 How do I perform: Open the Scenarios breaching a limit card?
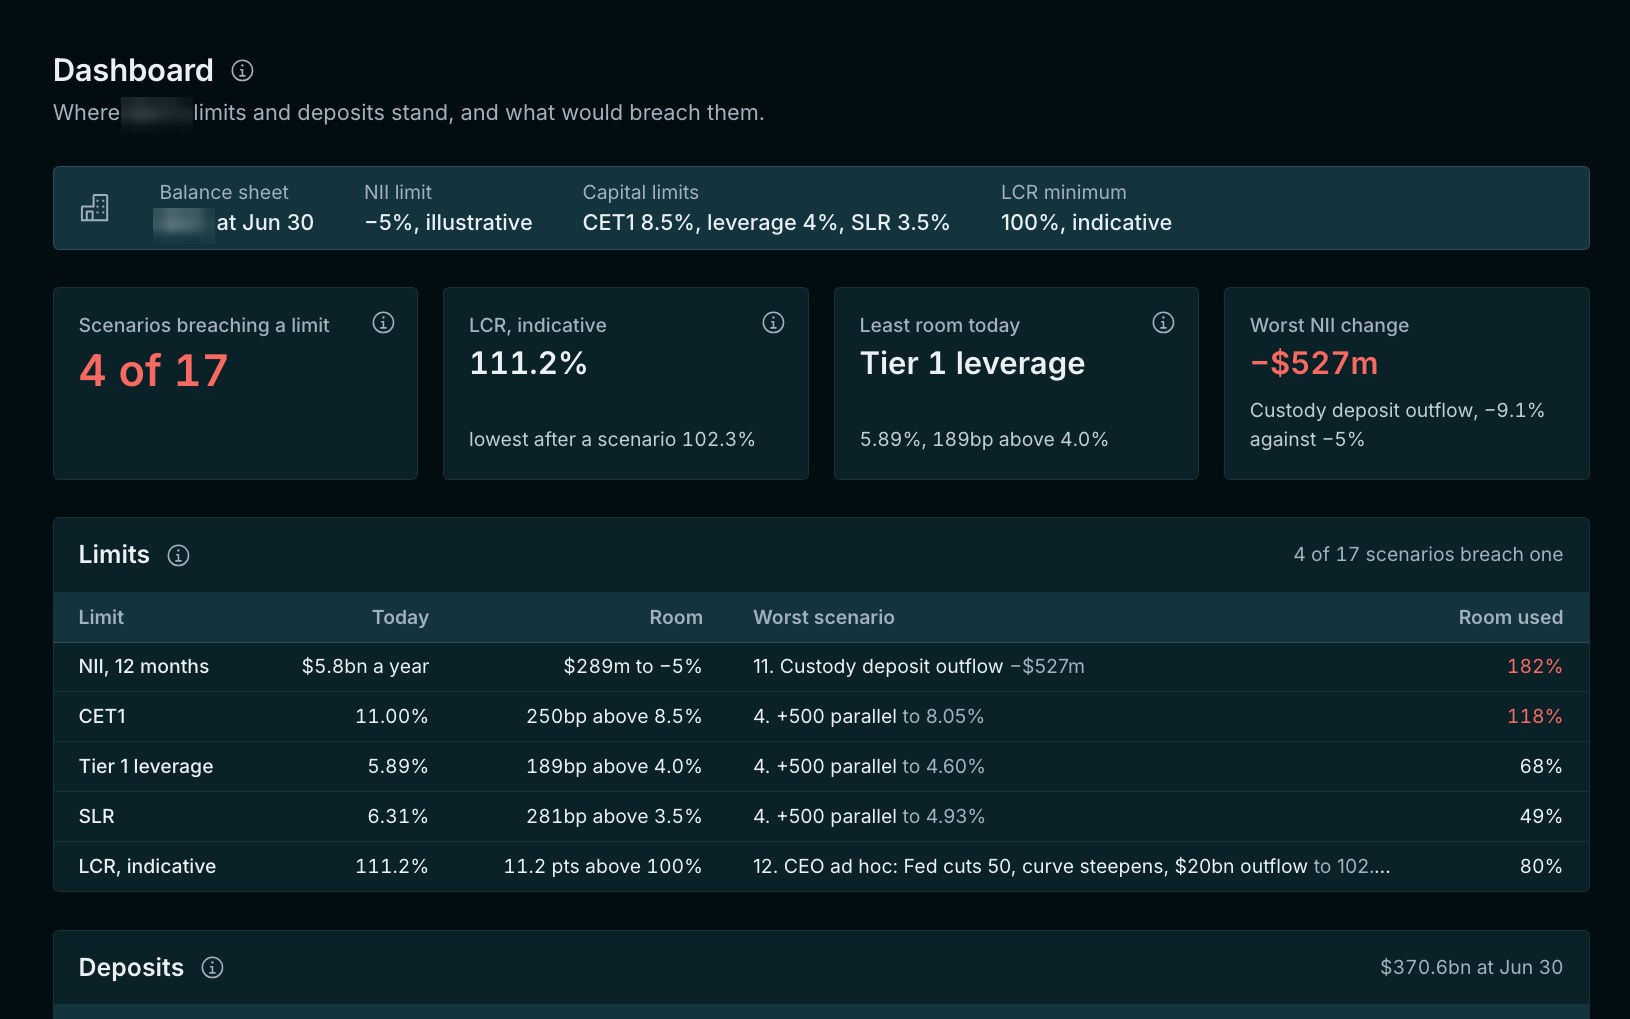[235, 383]
